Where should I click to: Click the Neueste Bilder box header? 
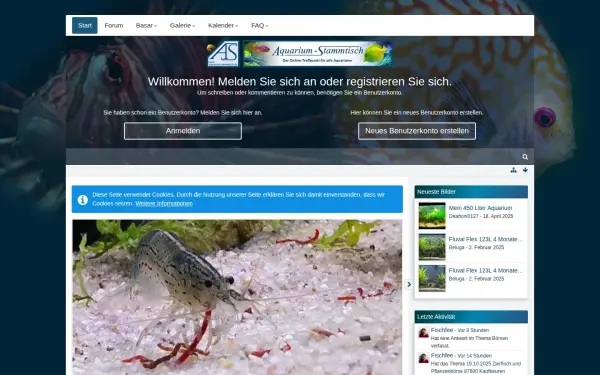point(471,192)
